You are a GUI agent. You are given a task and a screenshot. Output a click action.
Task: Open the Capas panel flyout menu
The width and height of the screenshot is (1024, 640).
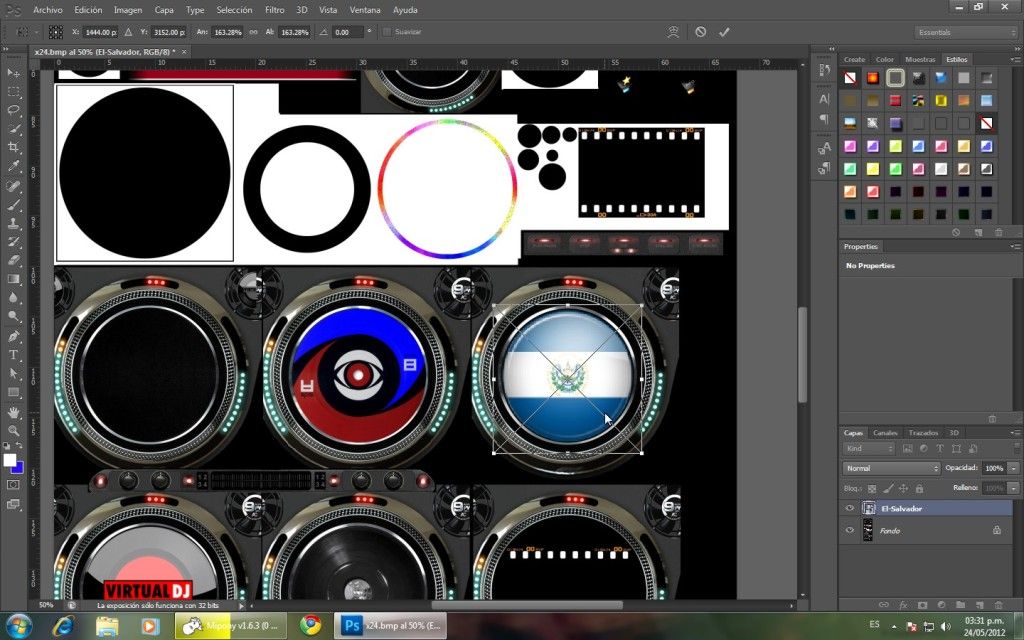(1015, 432)
